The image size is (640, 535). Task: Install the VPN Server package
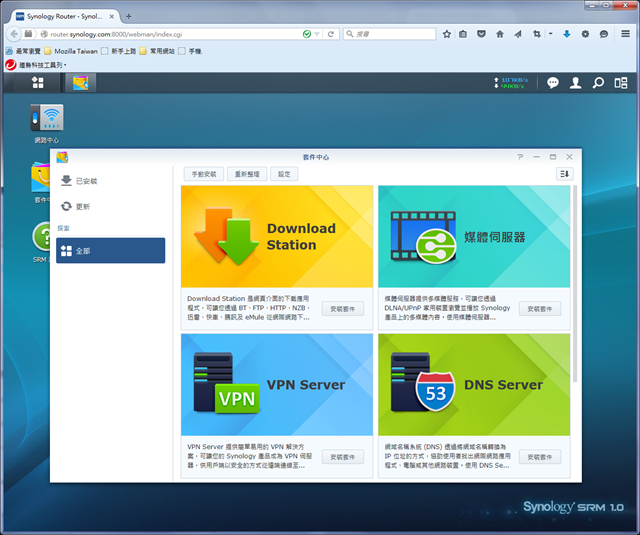pos(342,457)
